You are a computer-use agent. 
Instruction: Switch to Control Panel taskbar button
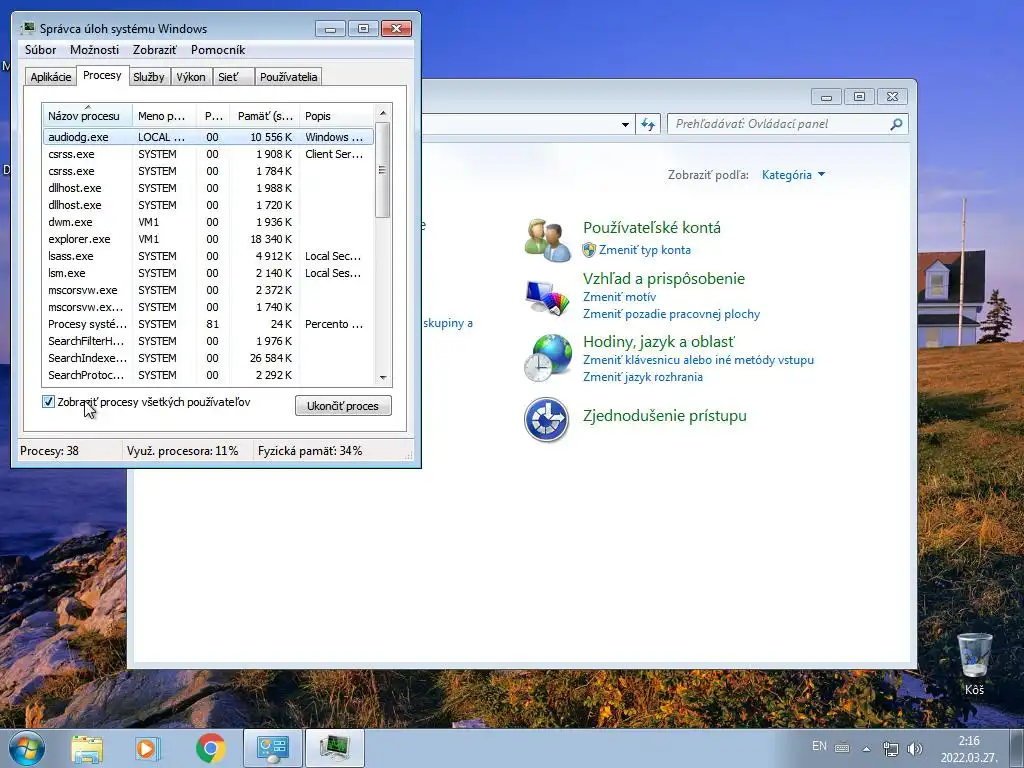coord(273,748)
